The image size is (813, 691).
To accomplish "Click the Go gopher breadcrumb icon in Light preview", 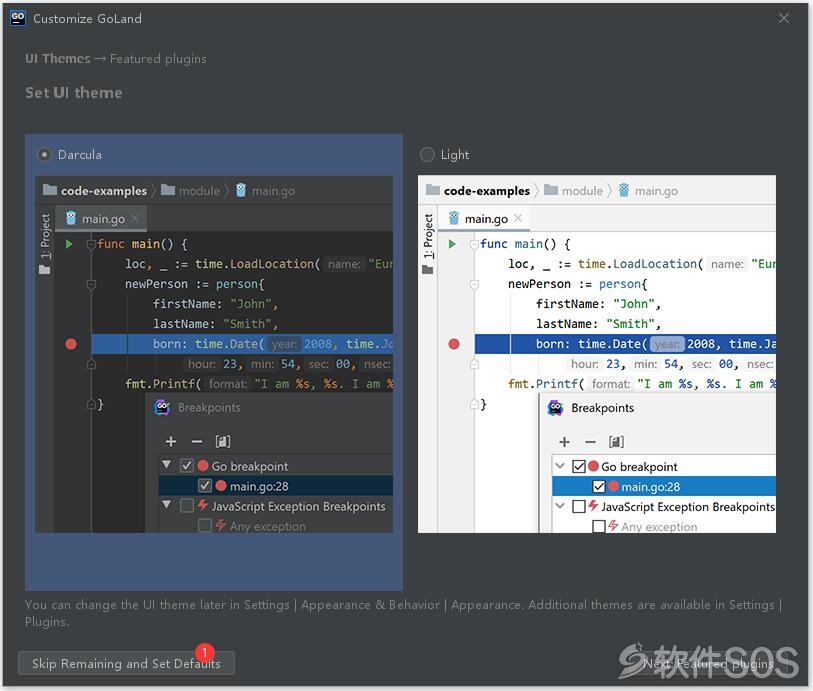I will pyautogui.click(x=624, y=190).
